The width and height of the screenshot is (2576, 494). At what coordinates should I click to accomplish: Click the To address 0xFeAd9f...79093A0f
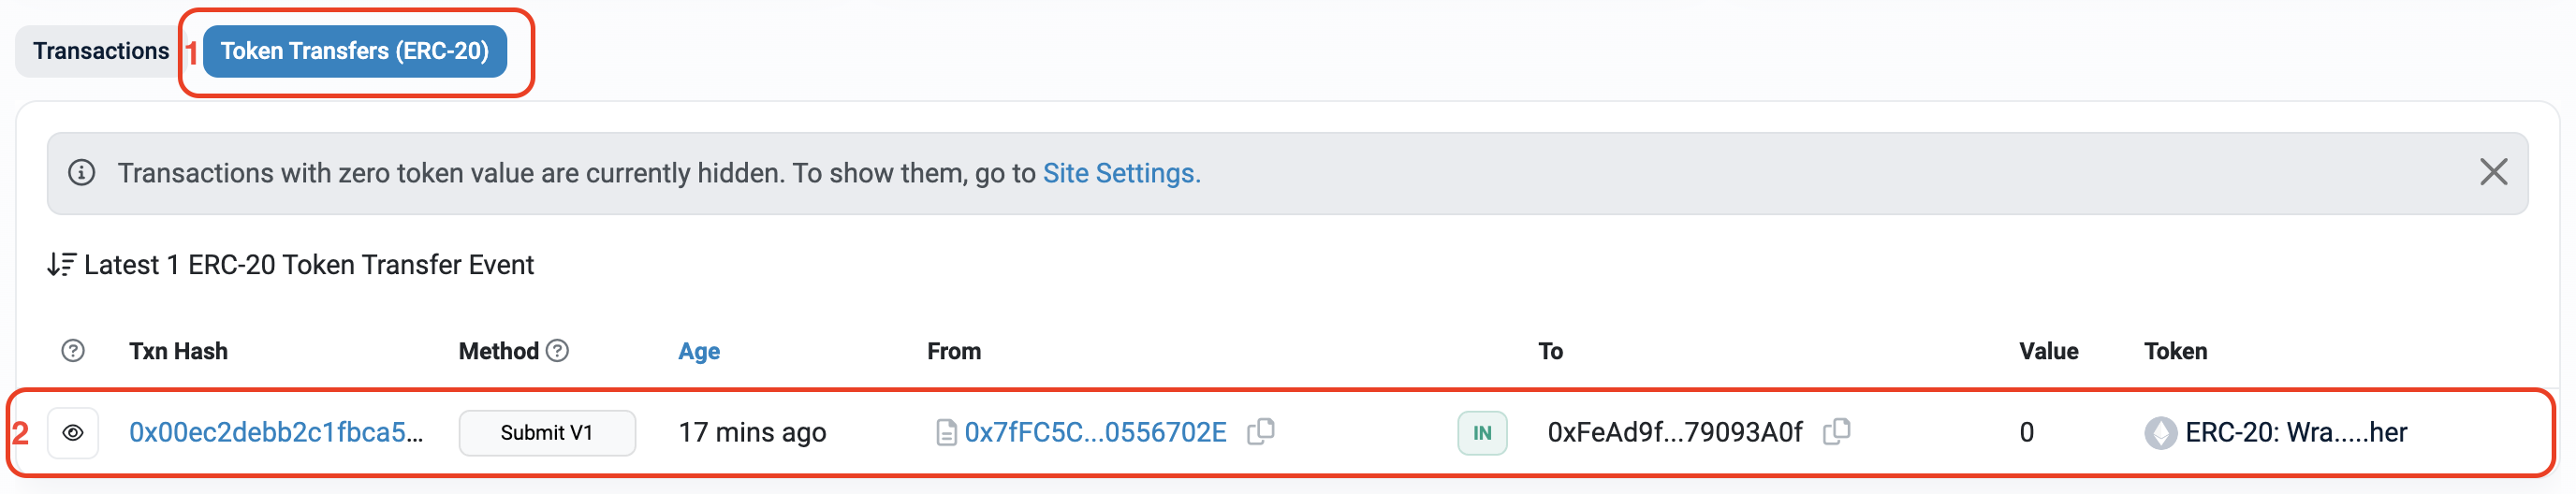pyautogui.click(x=1675, y=432)
